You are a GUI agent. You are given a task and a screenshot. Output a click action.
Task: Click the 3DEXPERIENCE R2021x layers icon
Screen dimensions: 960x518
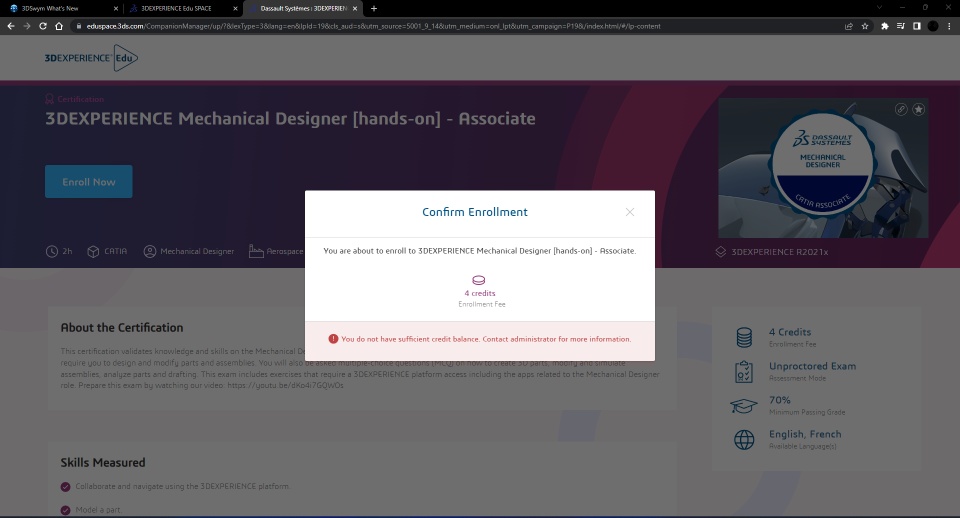pyautogui.click(x=721, y=252)
